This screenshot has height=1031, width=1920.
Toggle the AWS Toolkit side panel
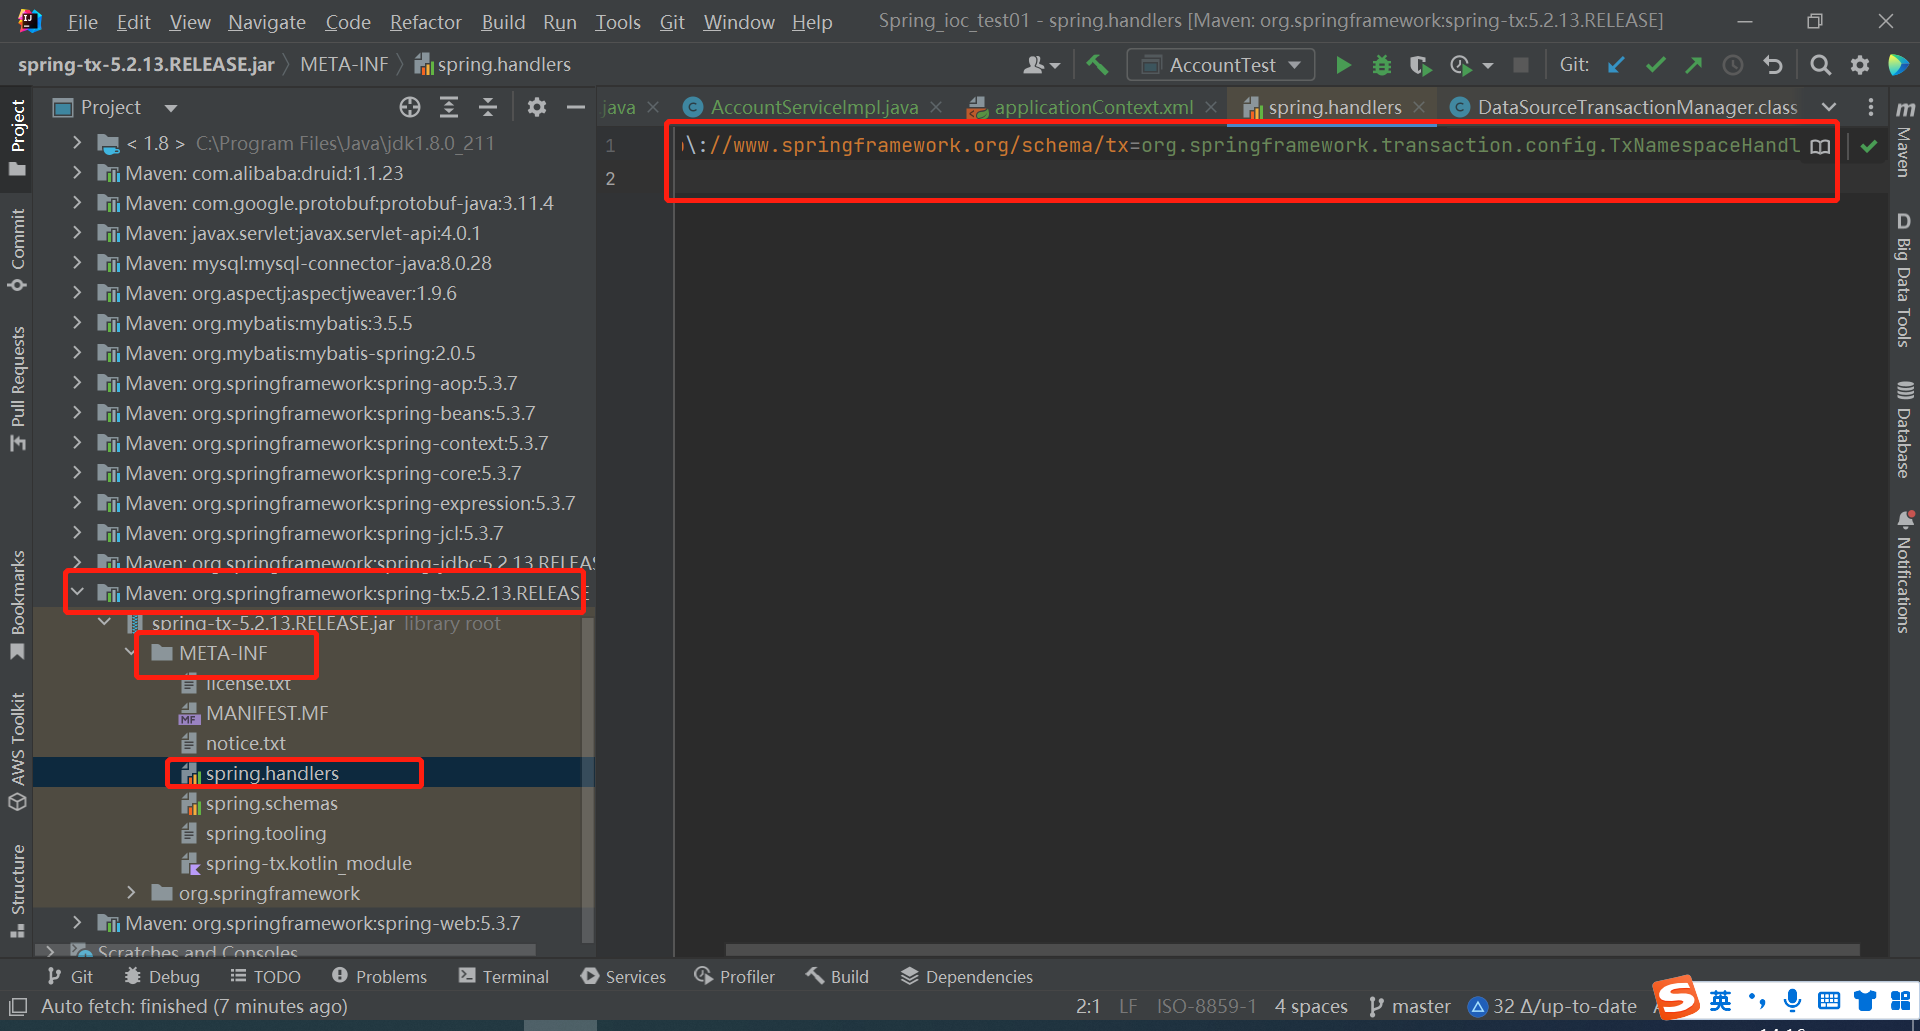tap(17, 751)
